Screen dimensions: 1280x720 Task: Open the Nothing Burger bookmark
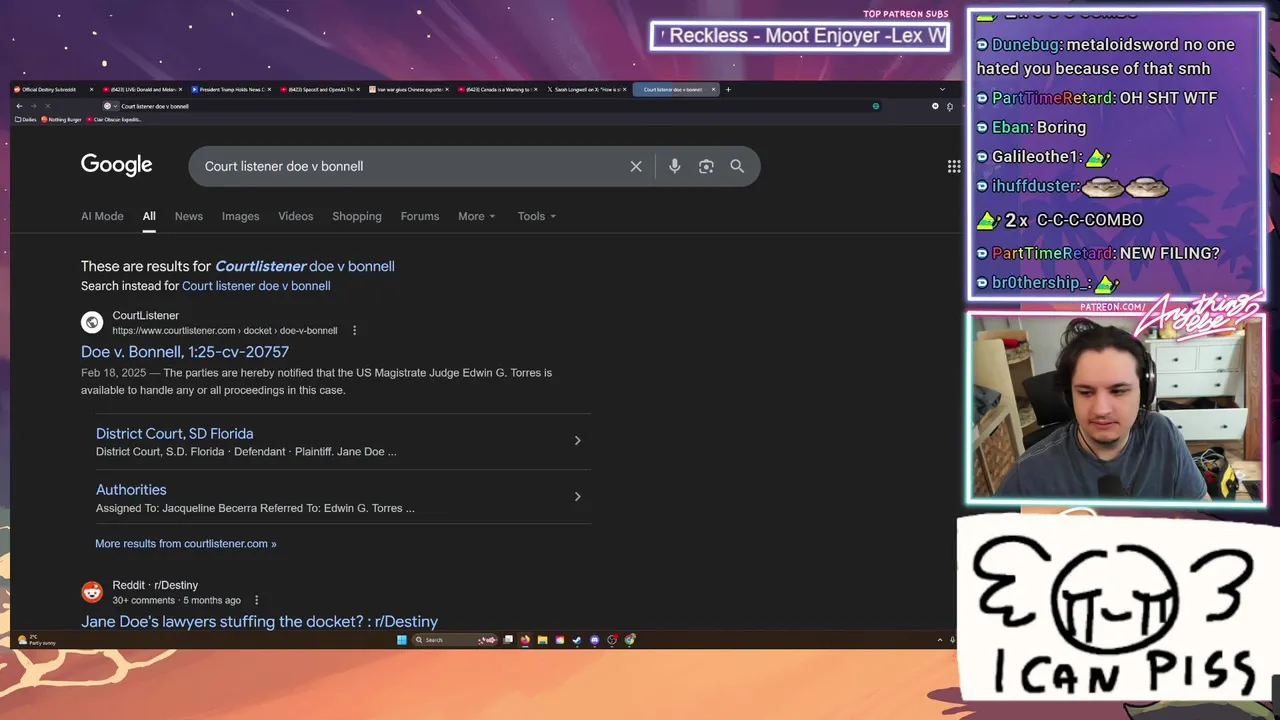pos(61,120)
